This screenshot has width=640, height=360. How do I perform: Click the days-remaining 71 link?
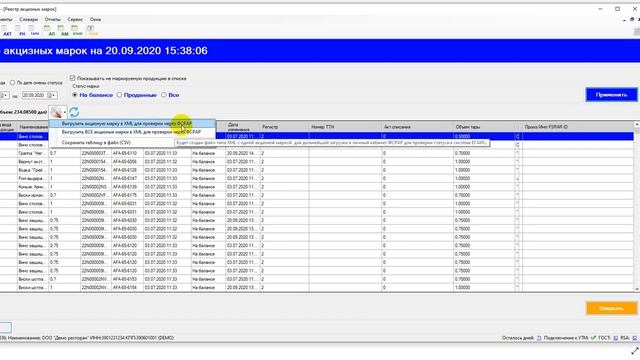[539, 338]
